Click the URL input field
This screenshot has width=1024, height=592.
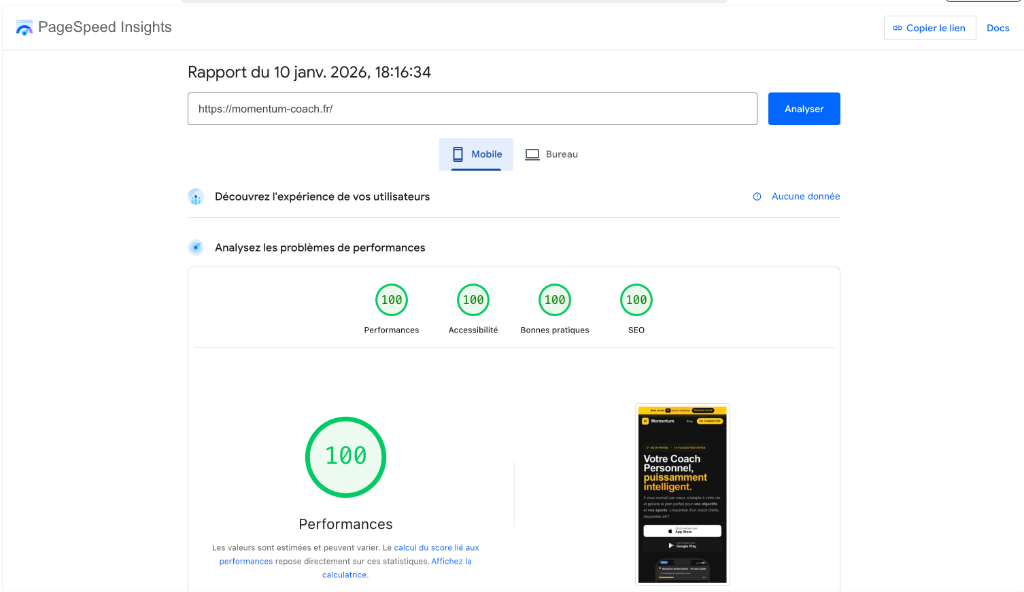[472, 109]
